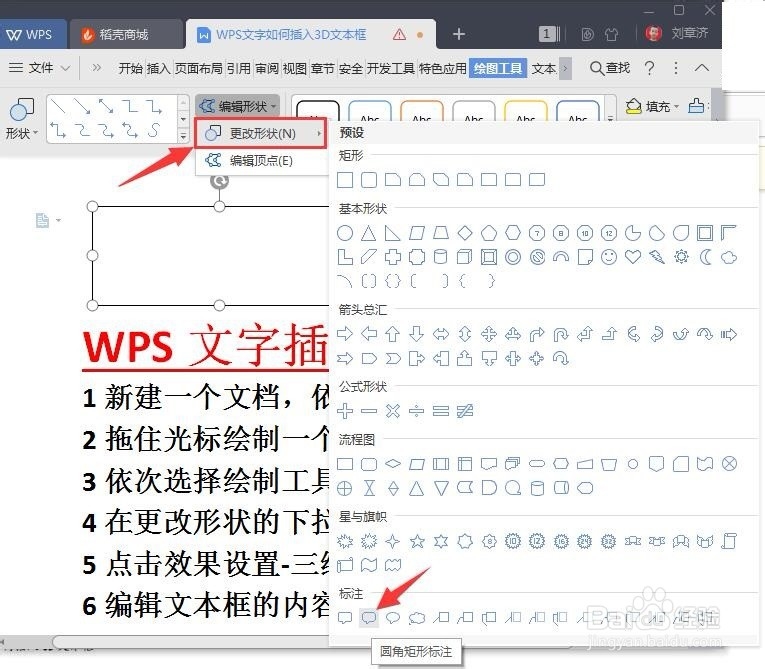765x669 pixels.
Task: Switch to the 插入 ribbon tab
Action: pos(159,68)
